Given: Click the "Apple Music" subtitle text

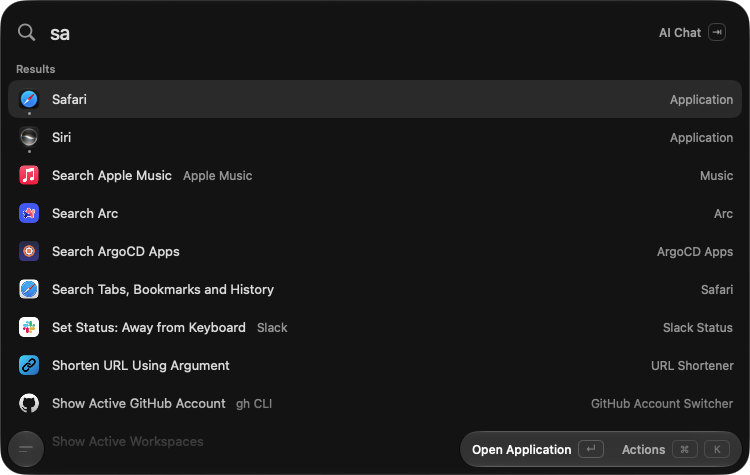Looking at the screenshot, I should [x=218, y=176].
